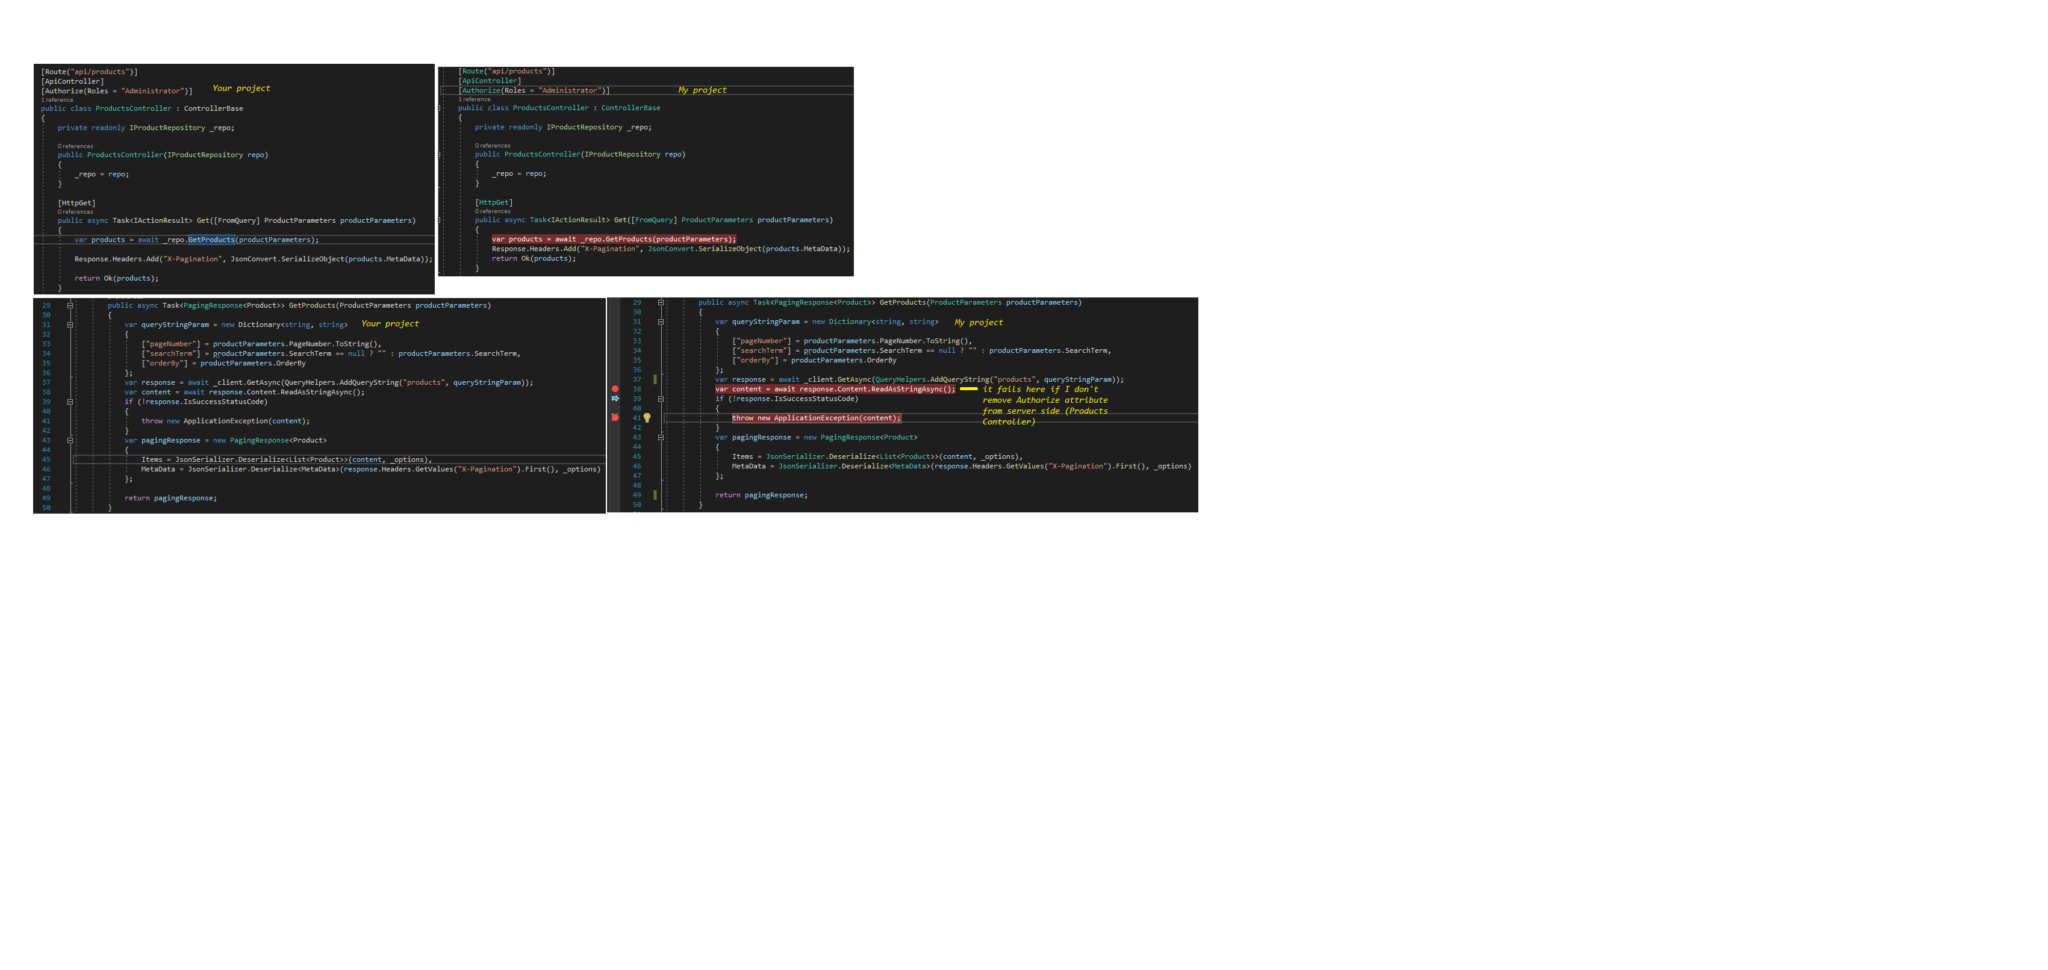Viewport: 2048px width, 970px height.
Task: Click the green change marker beside line 37
Action: point(655,379)
